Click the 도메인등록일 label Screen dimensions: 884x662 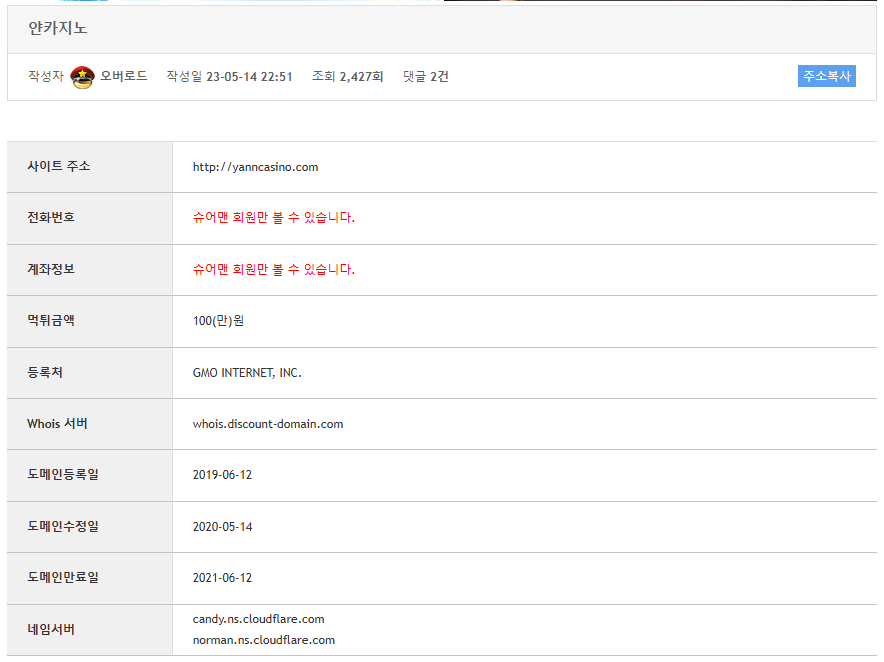point(63,475)
